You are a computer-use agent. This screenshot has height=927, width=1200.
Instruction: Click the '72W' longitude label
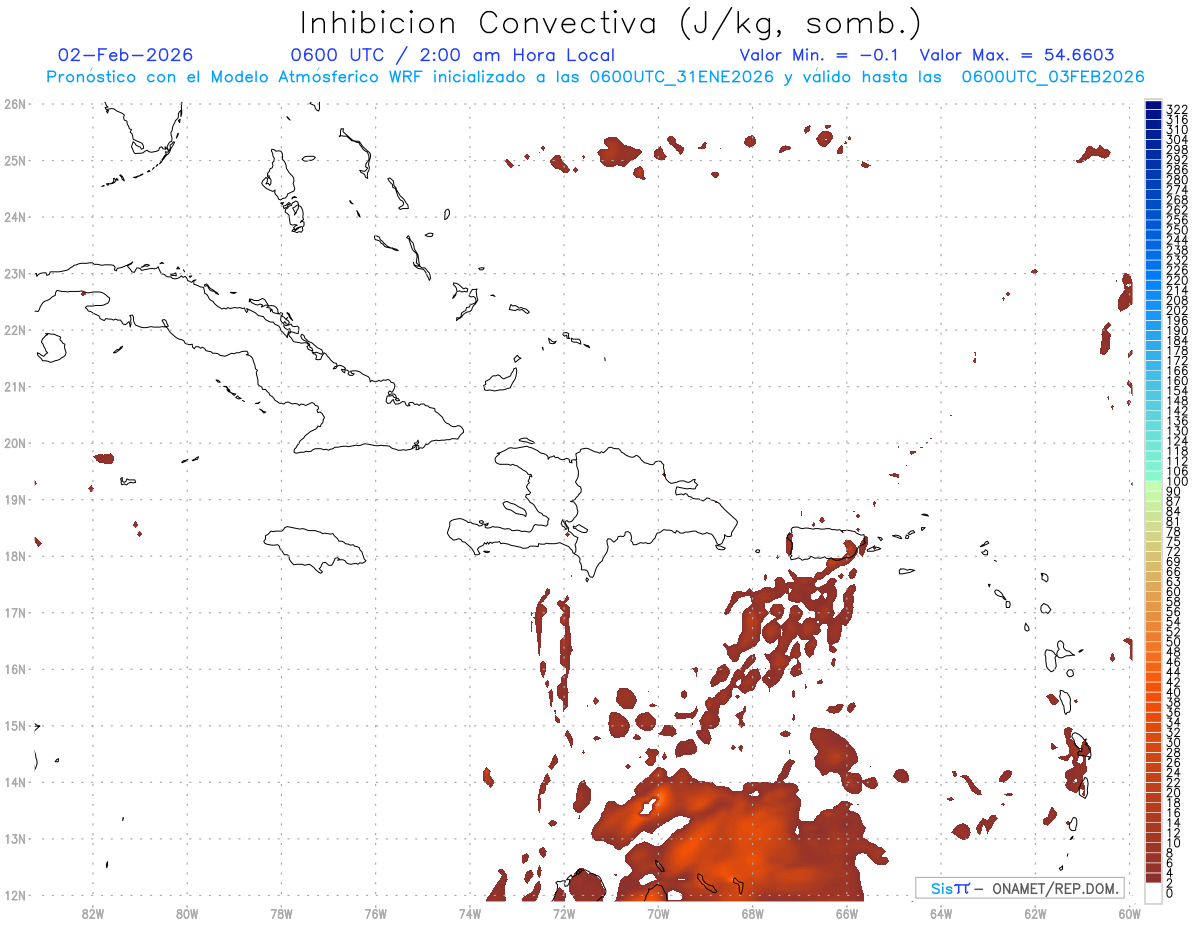point(564,913)
